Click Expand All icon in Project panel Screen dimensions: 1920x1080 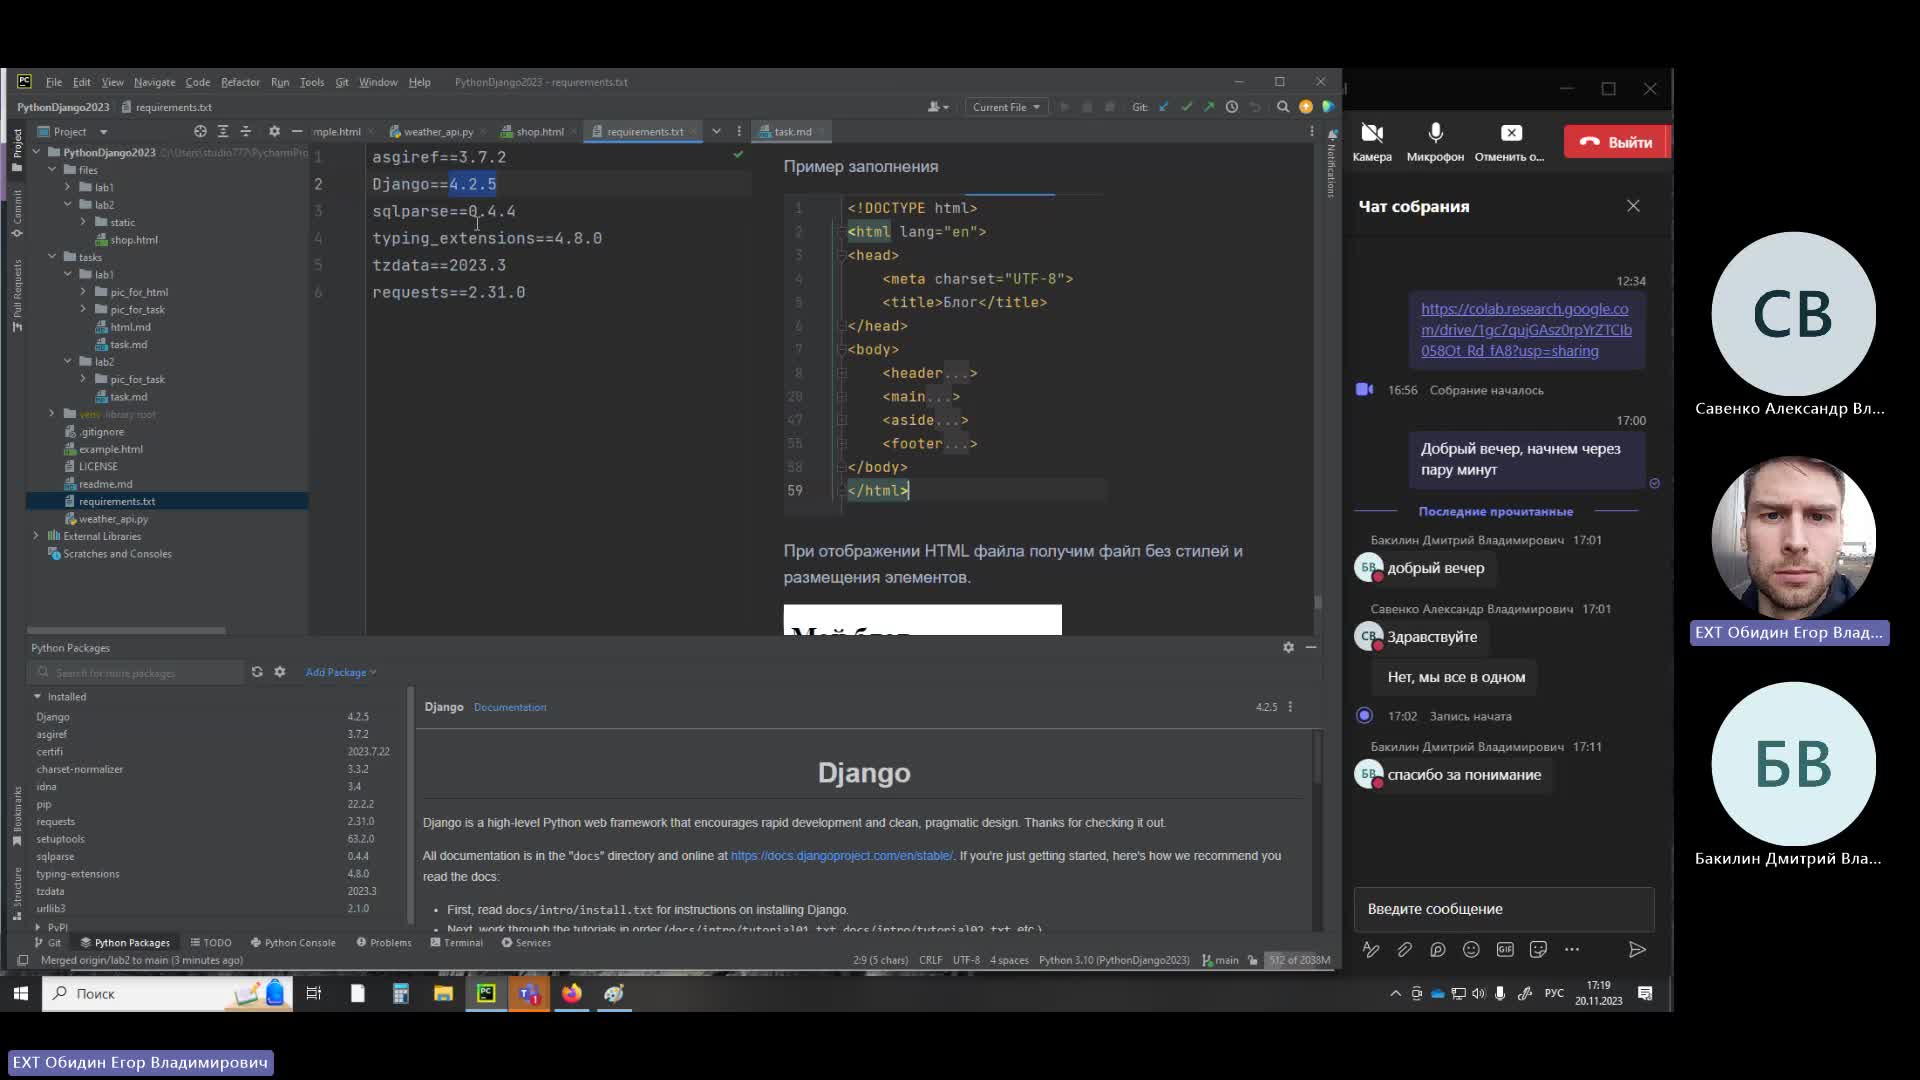pos(223,131)
